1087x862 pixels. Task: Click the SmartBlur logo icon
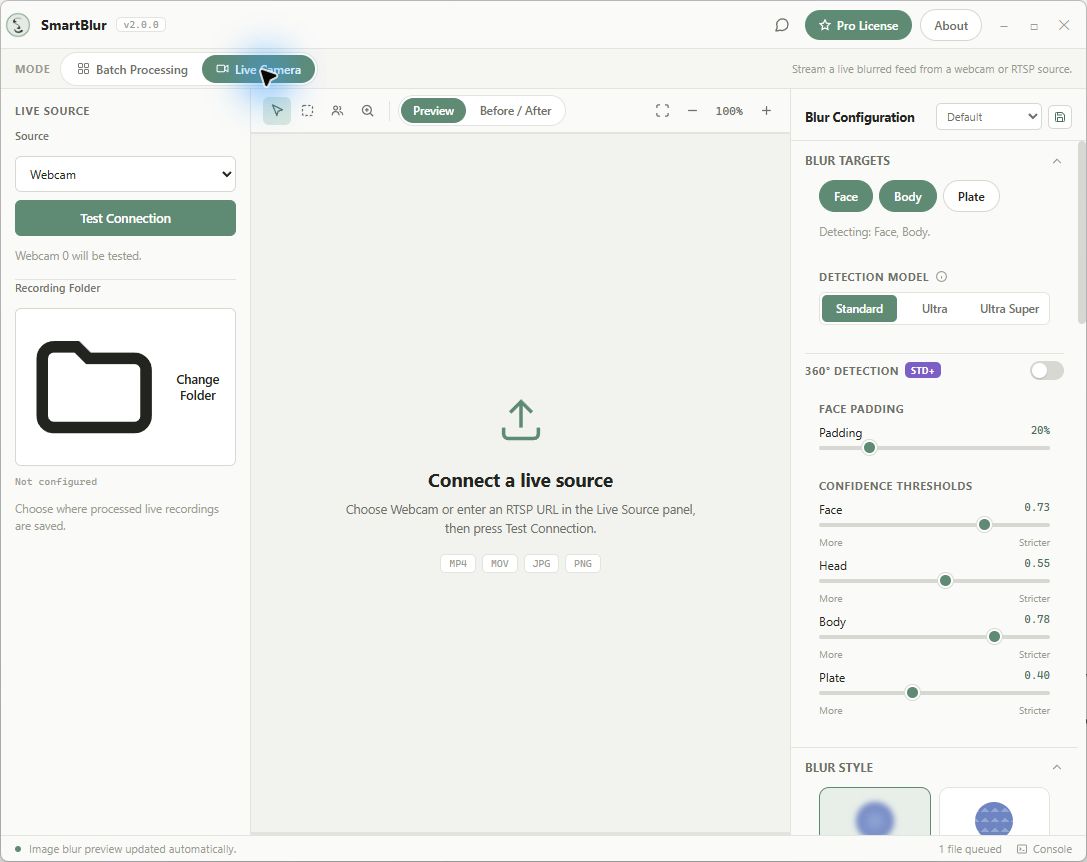(x=18, y=25)
